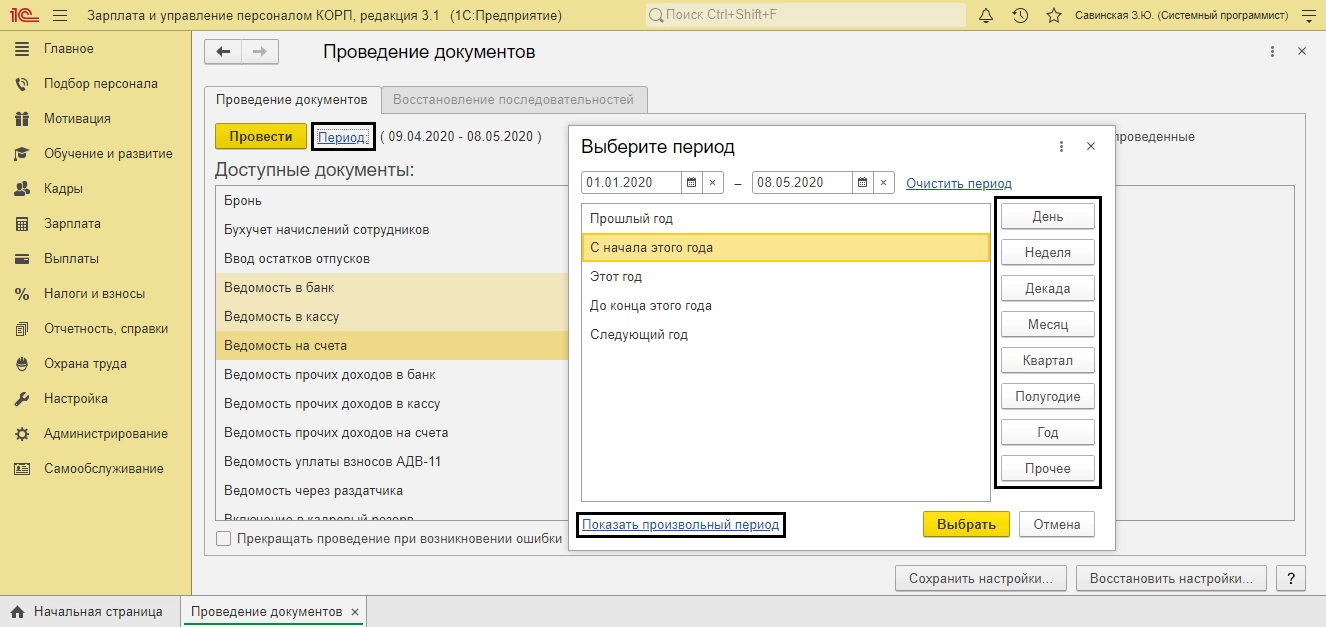Close the Выберите период dialog
1326x627 pixels.
1091,147
